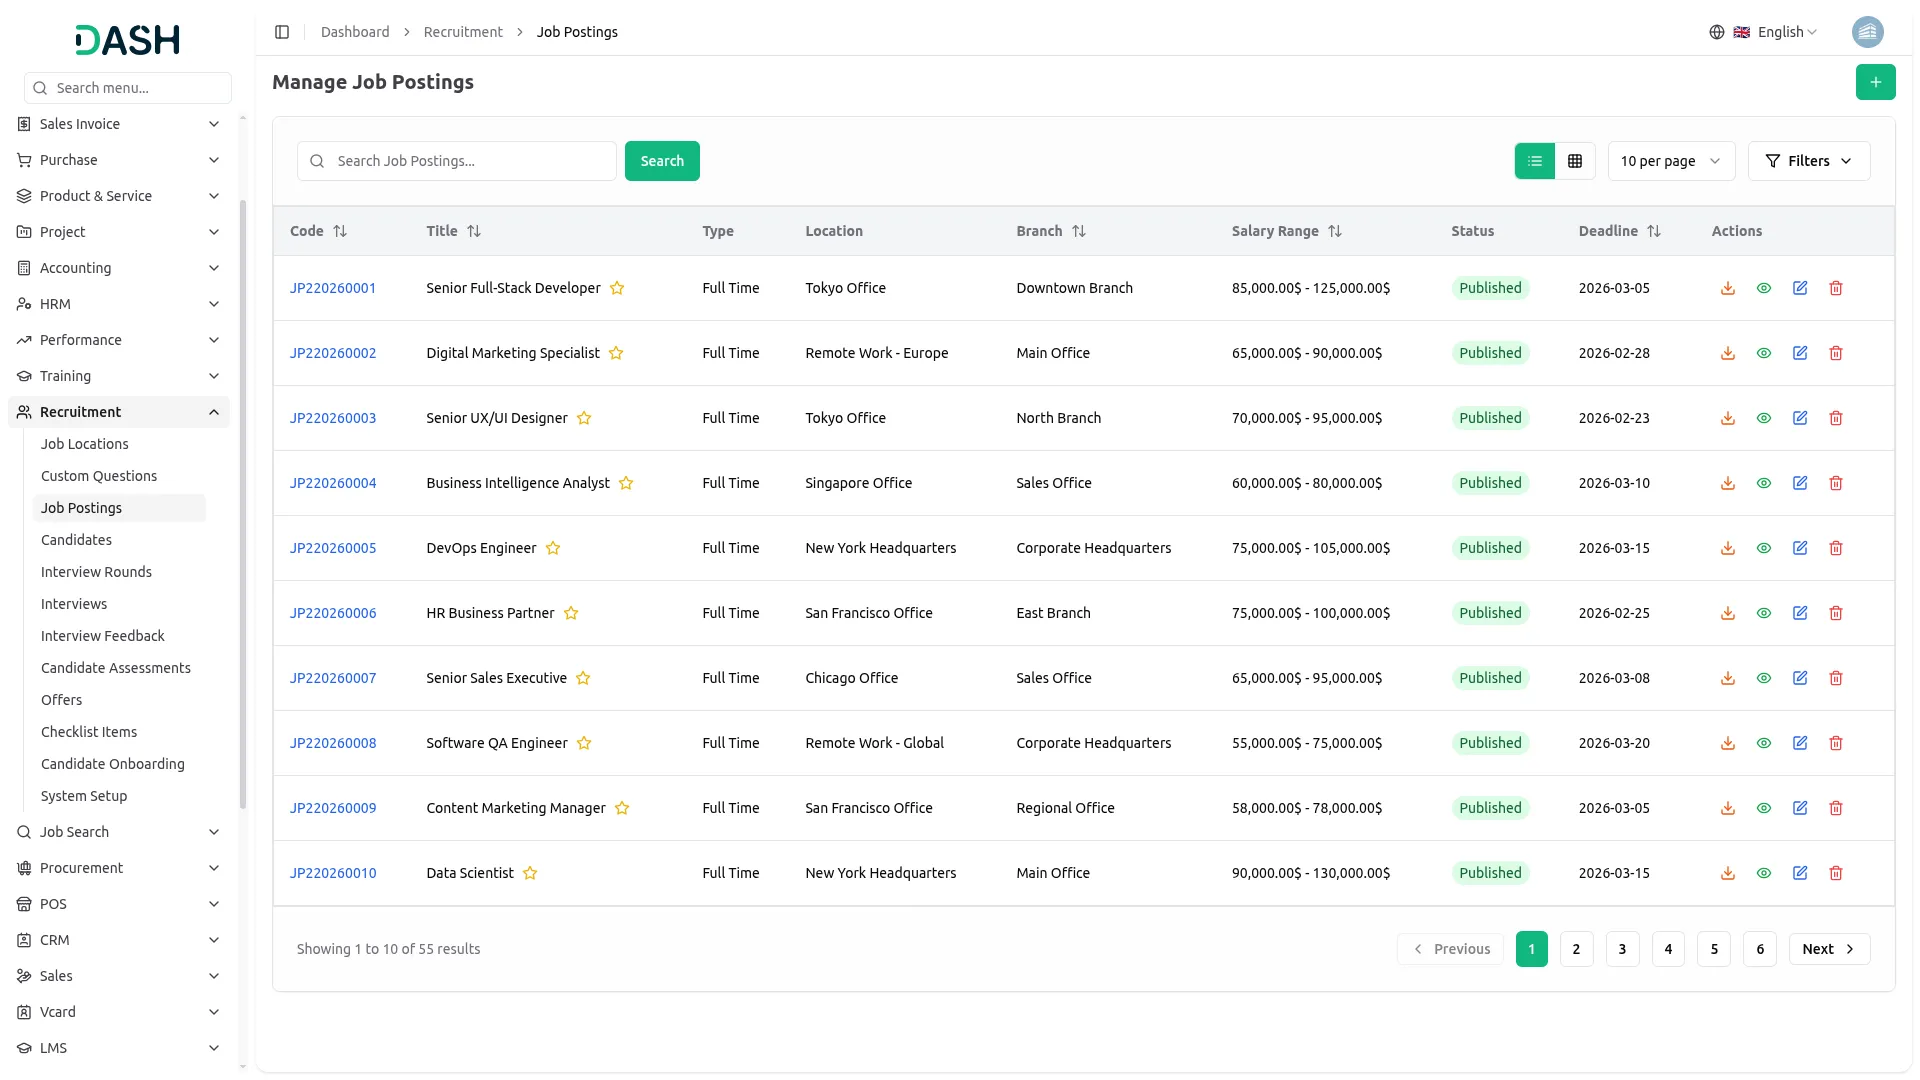The image size is (1920, 1080).
Task: Open the user avatar profile menu
Action: (x=1867, y=32)
